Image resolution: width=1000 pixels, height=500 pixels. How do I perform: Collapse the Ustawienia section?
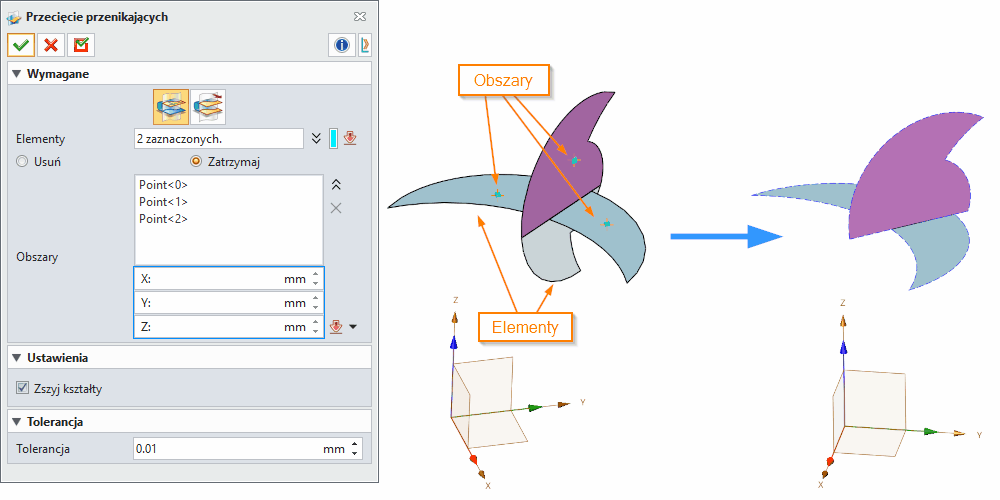coord(16,357)
